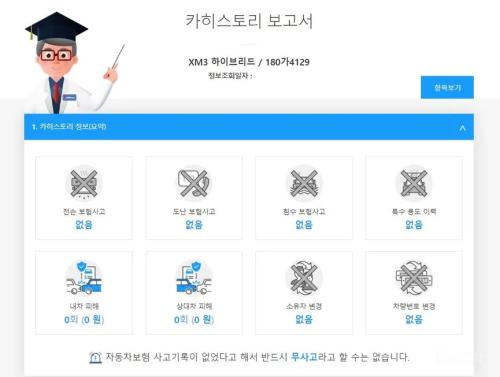Viewport: 500px width, 377px height.
Task: Click the other car damage (상대차 피해) icon
Action: tap(194, 278)
